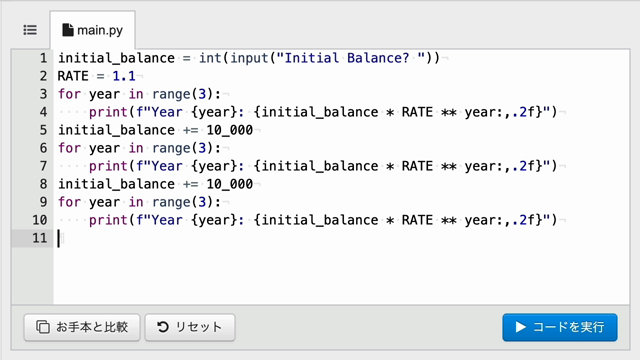Click line number 11 in gutter
Image resolution: width=640 pixels, height=360 pixels.
40,238
